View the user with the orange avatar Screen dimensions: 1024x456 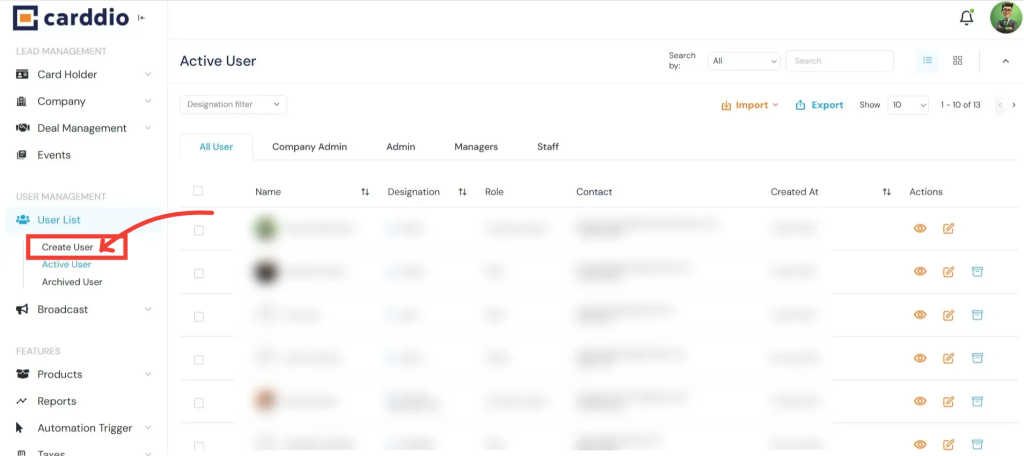[920, 401]
